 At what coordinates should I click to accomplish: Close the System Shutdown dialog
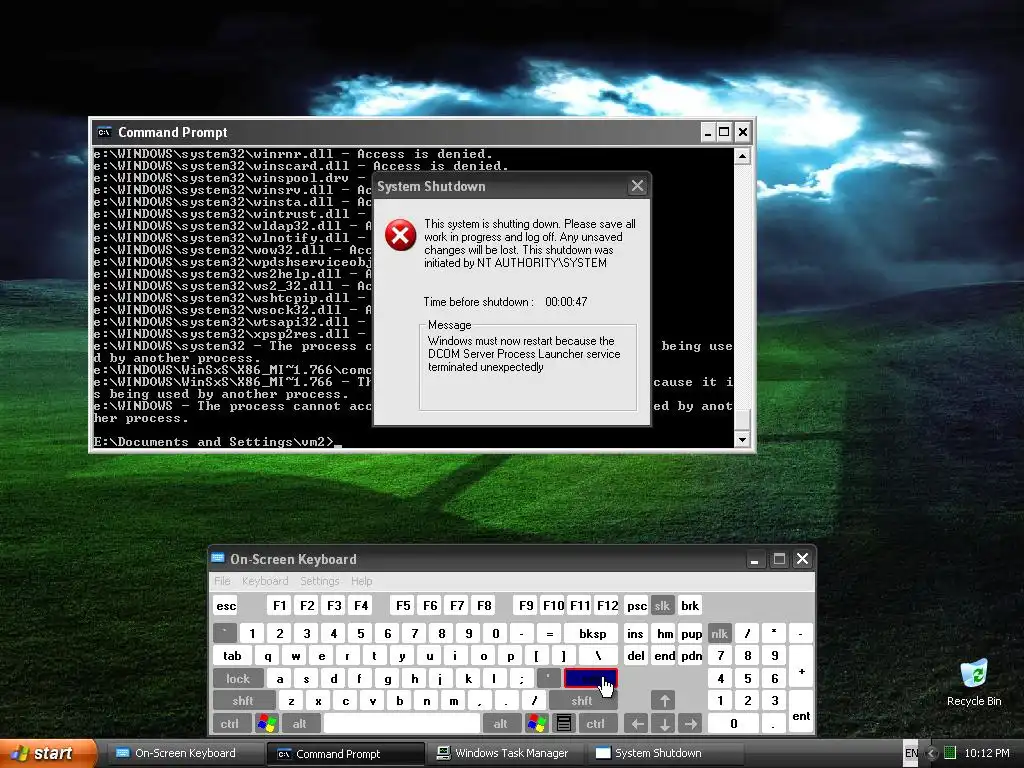pyautogui.click(x=637, y=186)
